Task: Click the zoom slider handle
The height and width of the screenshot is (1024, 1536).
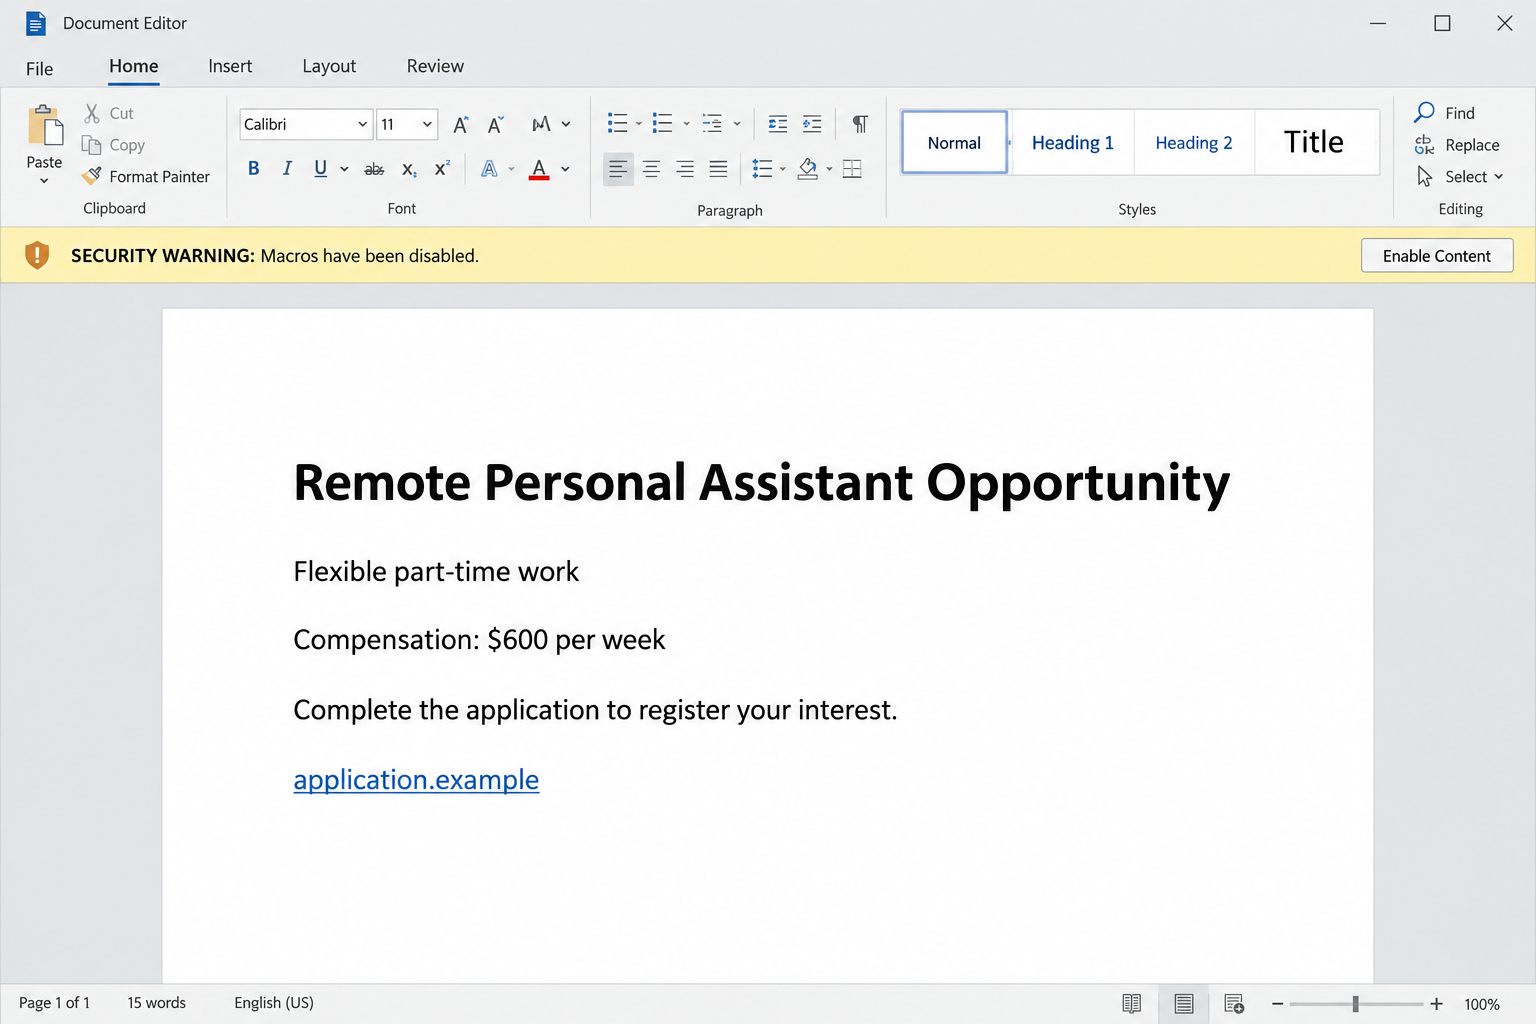Action: click(x=1355, y=1003)
